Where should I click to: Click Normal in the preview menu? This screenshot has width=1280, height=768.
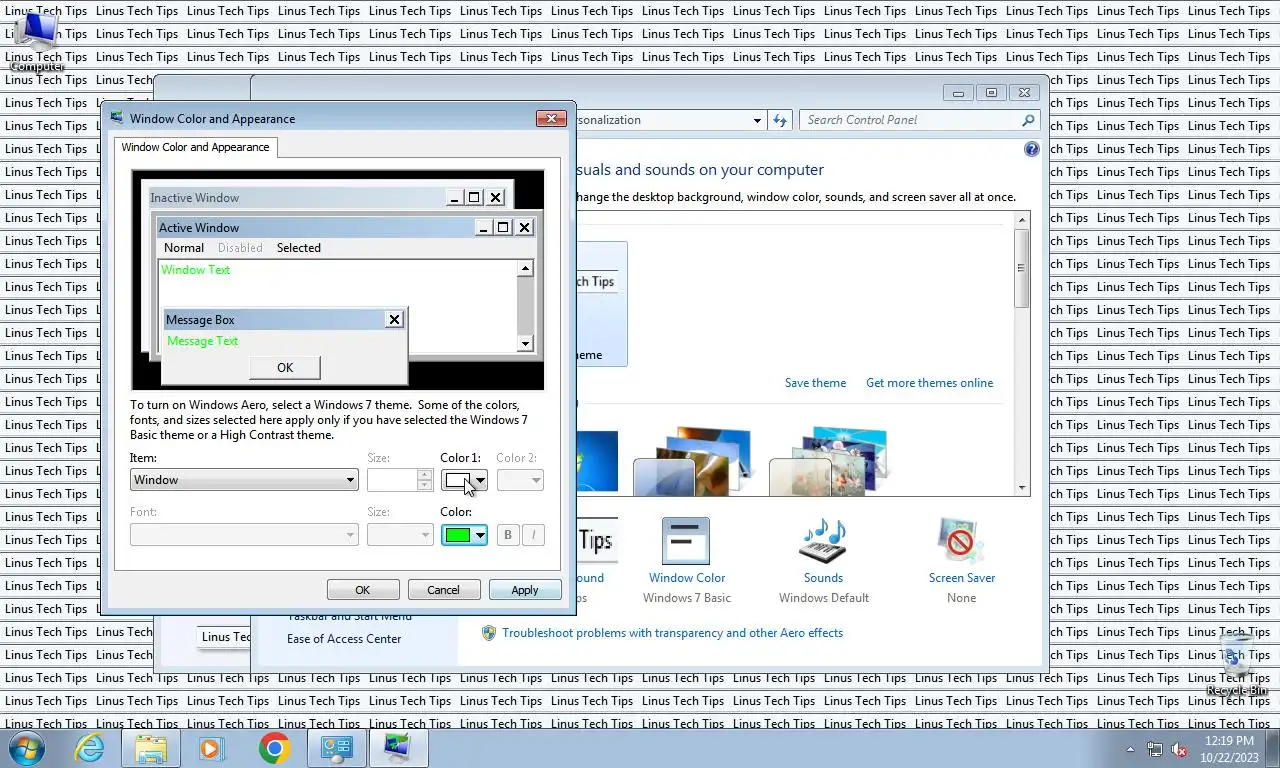184,248
